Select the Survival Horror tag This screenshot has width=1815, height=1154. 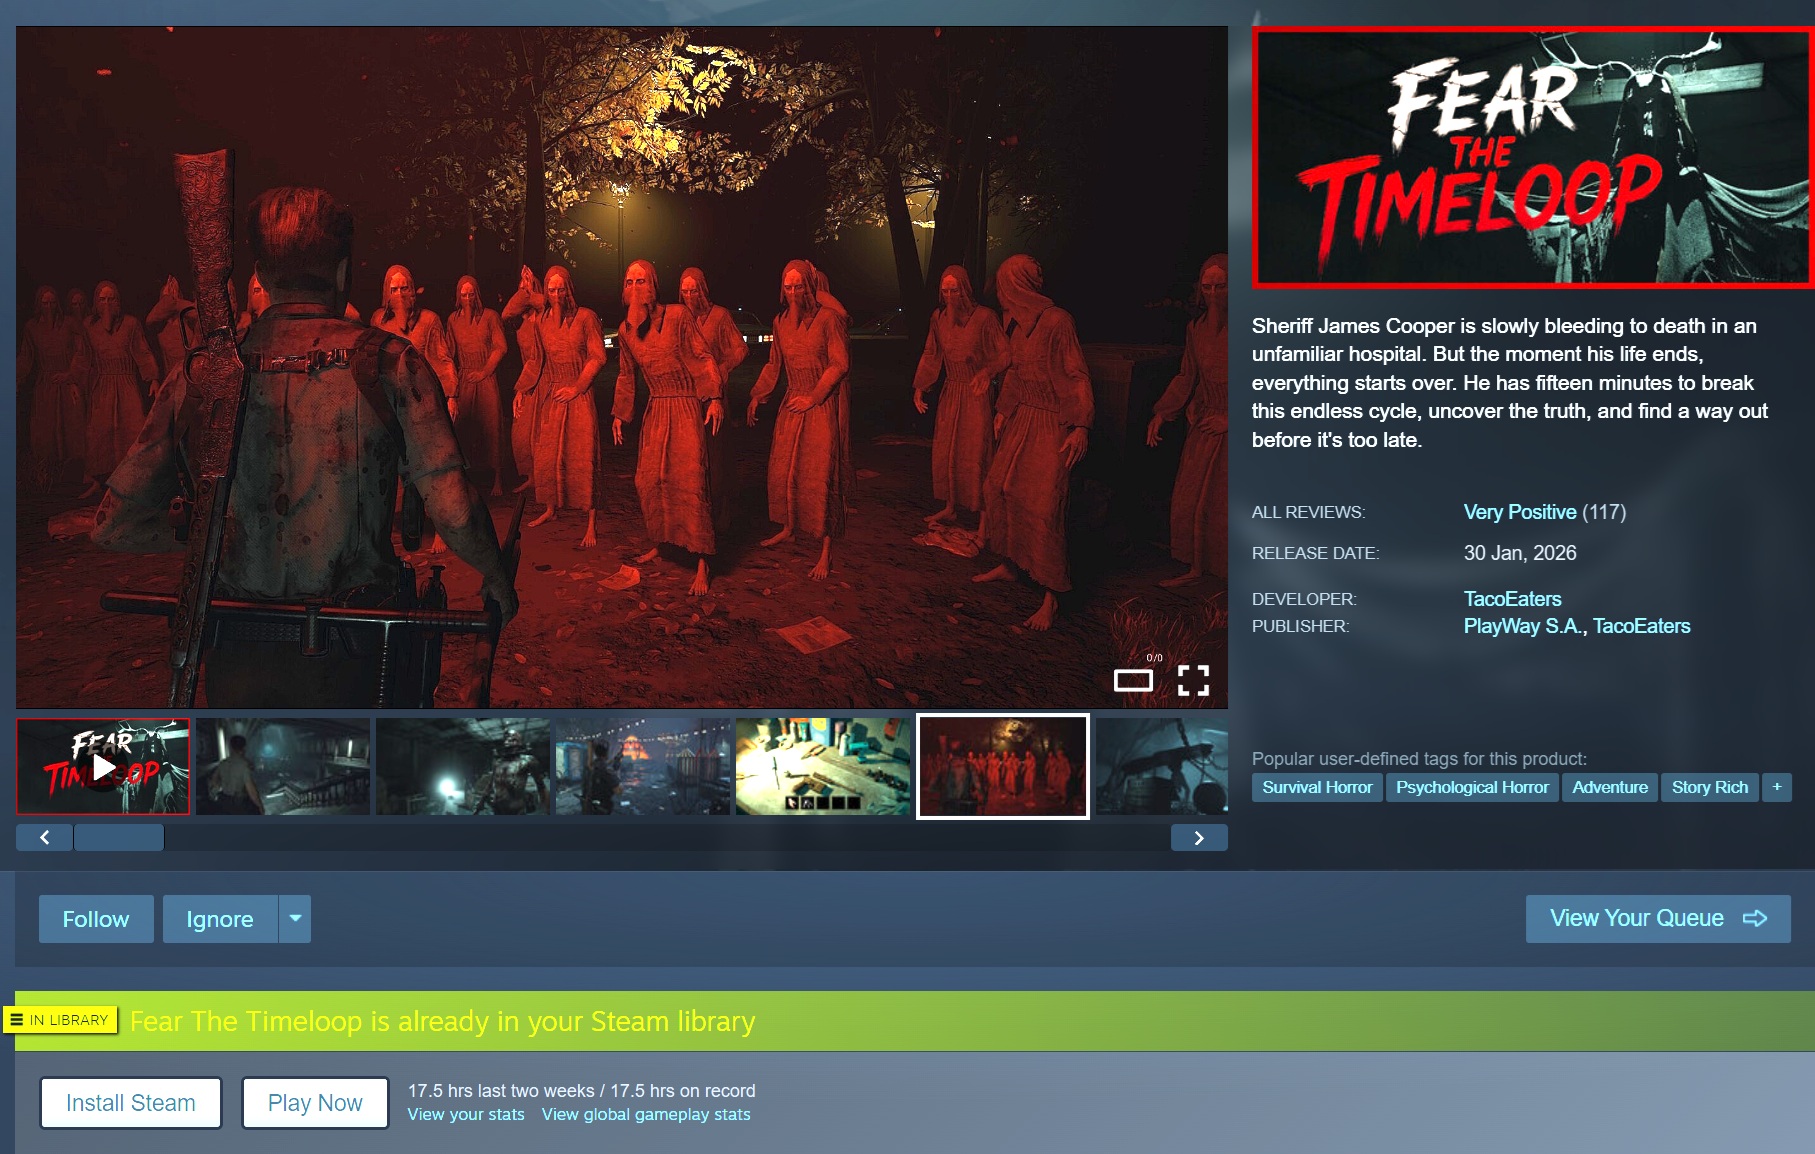1317,787
